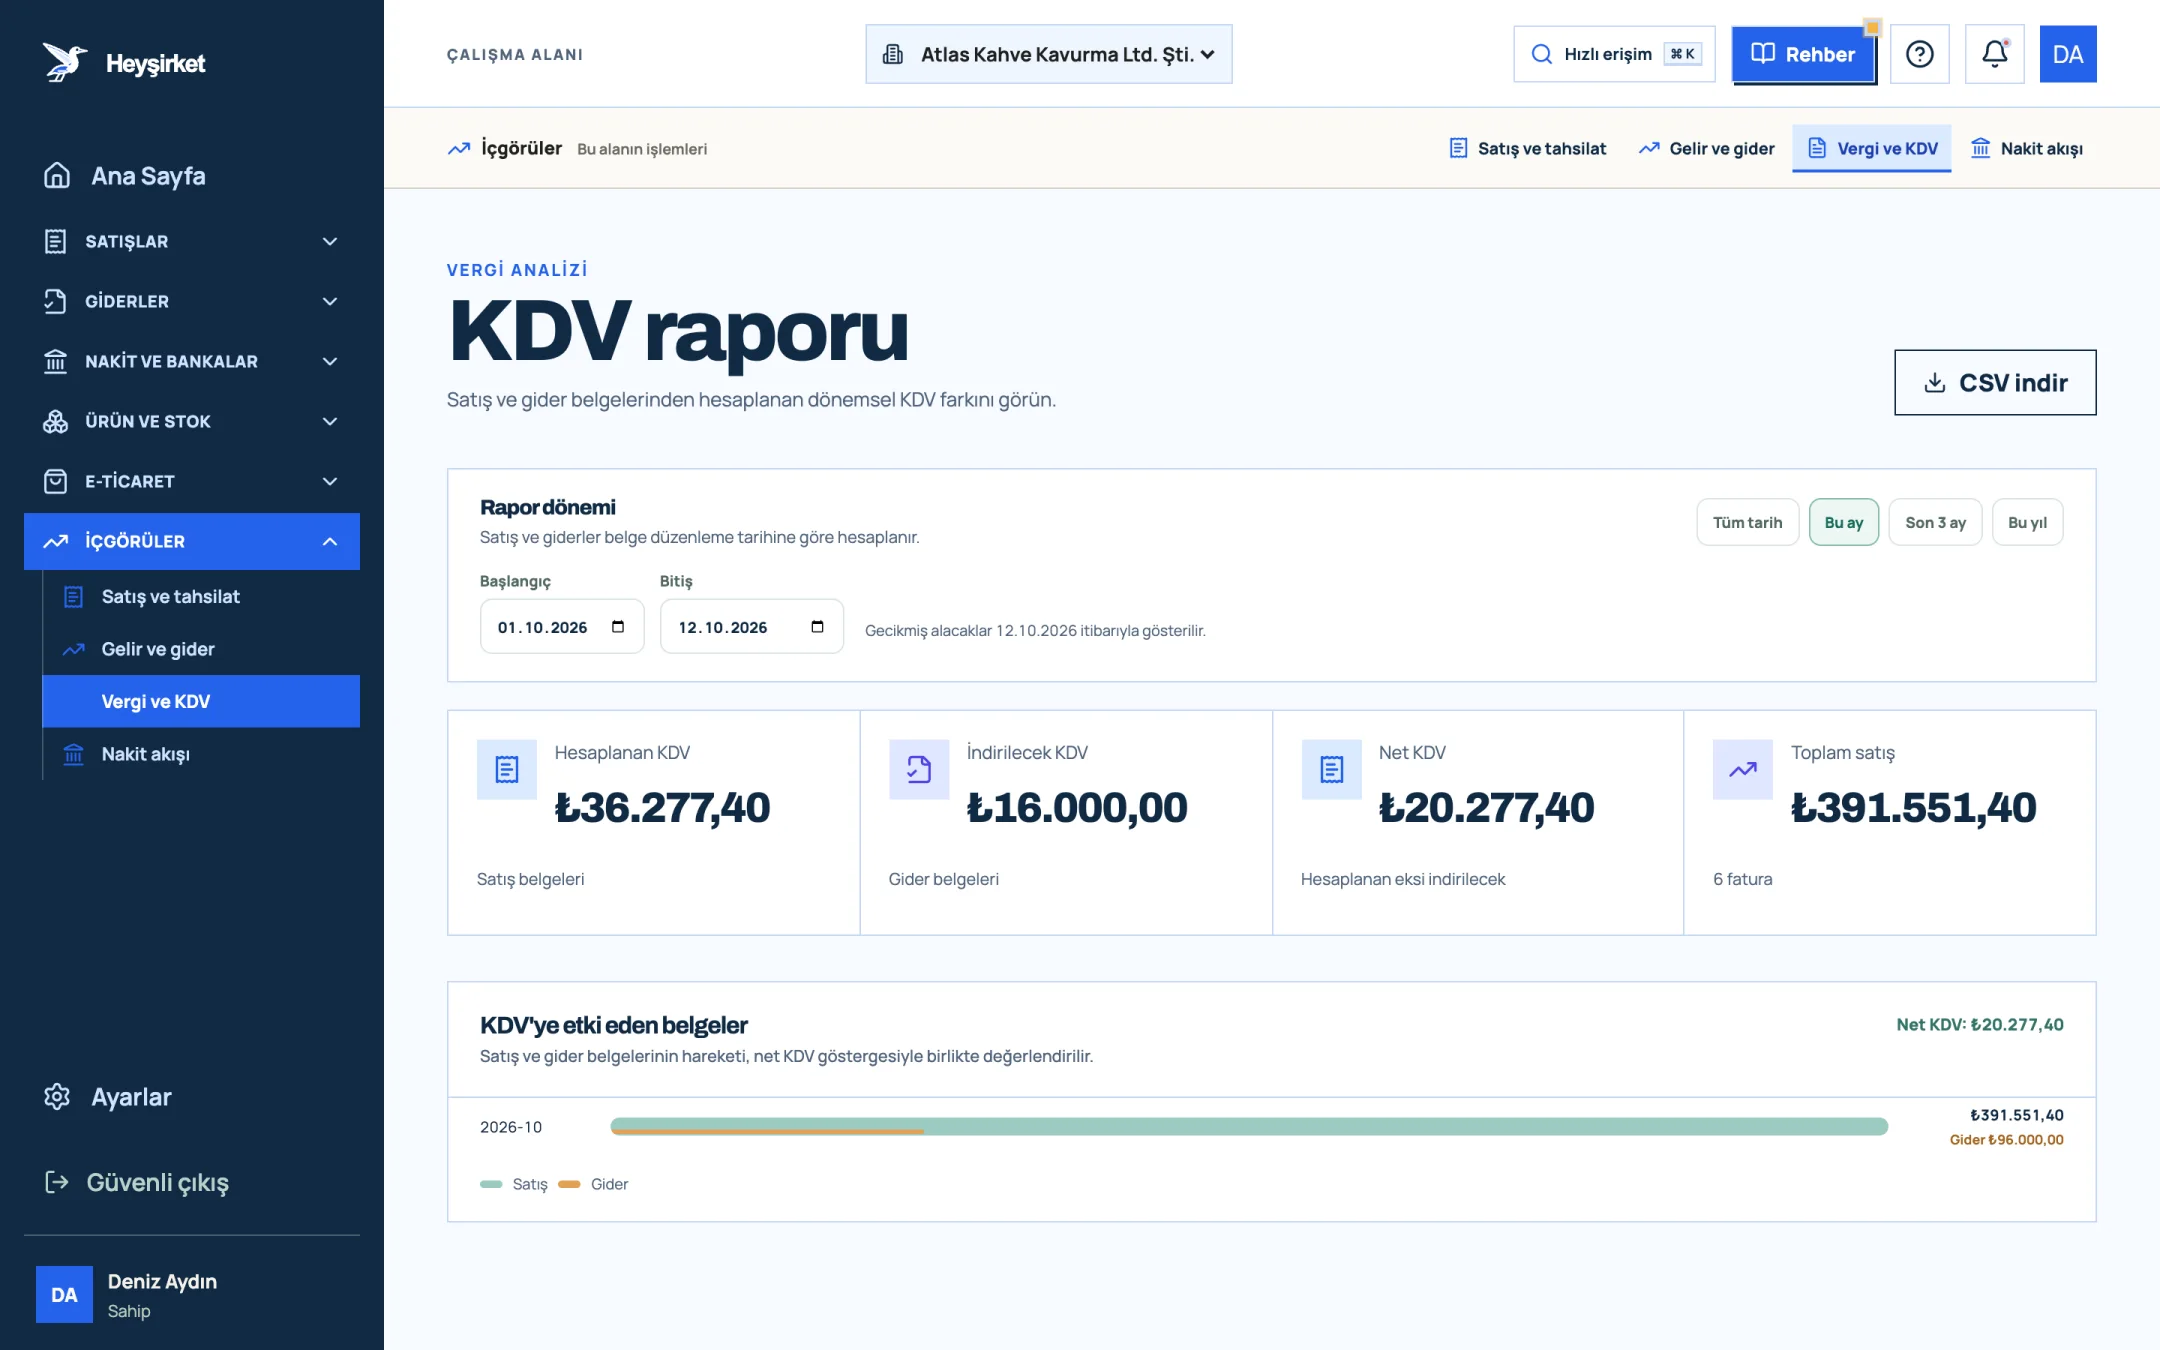Open the help question mark icon

point(1919,54)
